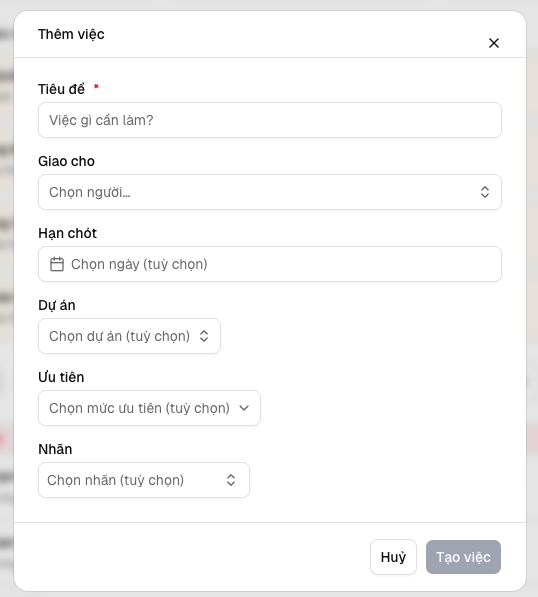Click the Tạo việc create button
The width and height of the screenshot is (538, 597).
(463, 557)
